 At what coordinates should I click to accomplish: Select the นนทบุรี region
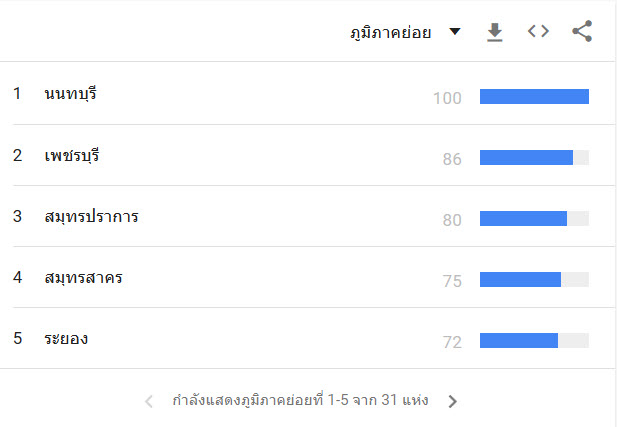pos(70,94)
